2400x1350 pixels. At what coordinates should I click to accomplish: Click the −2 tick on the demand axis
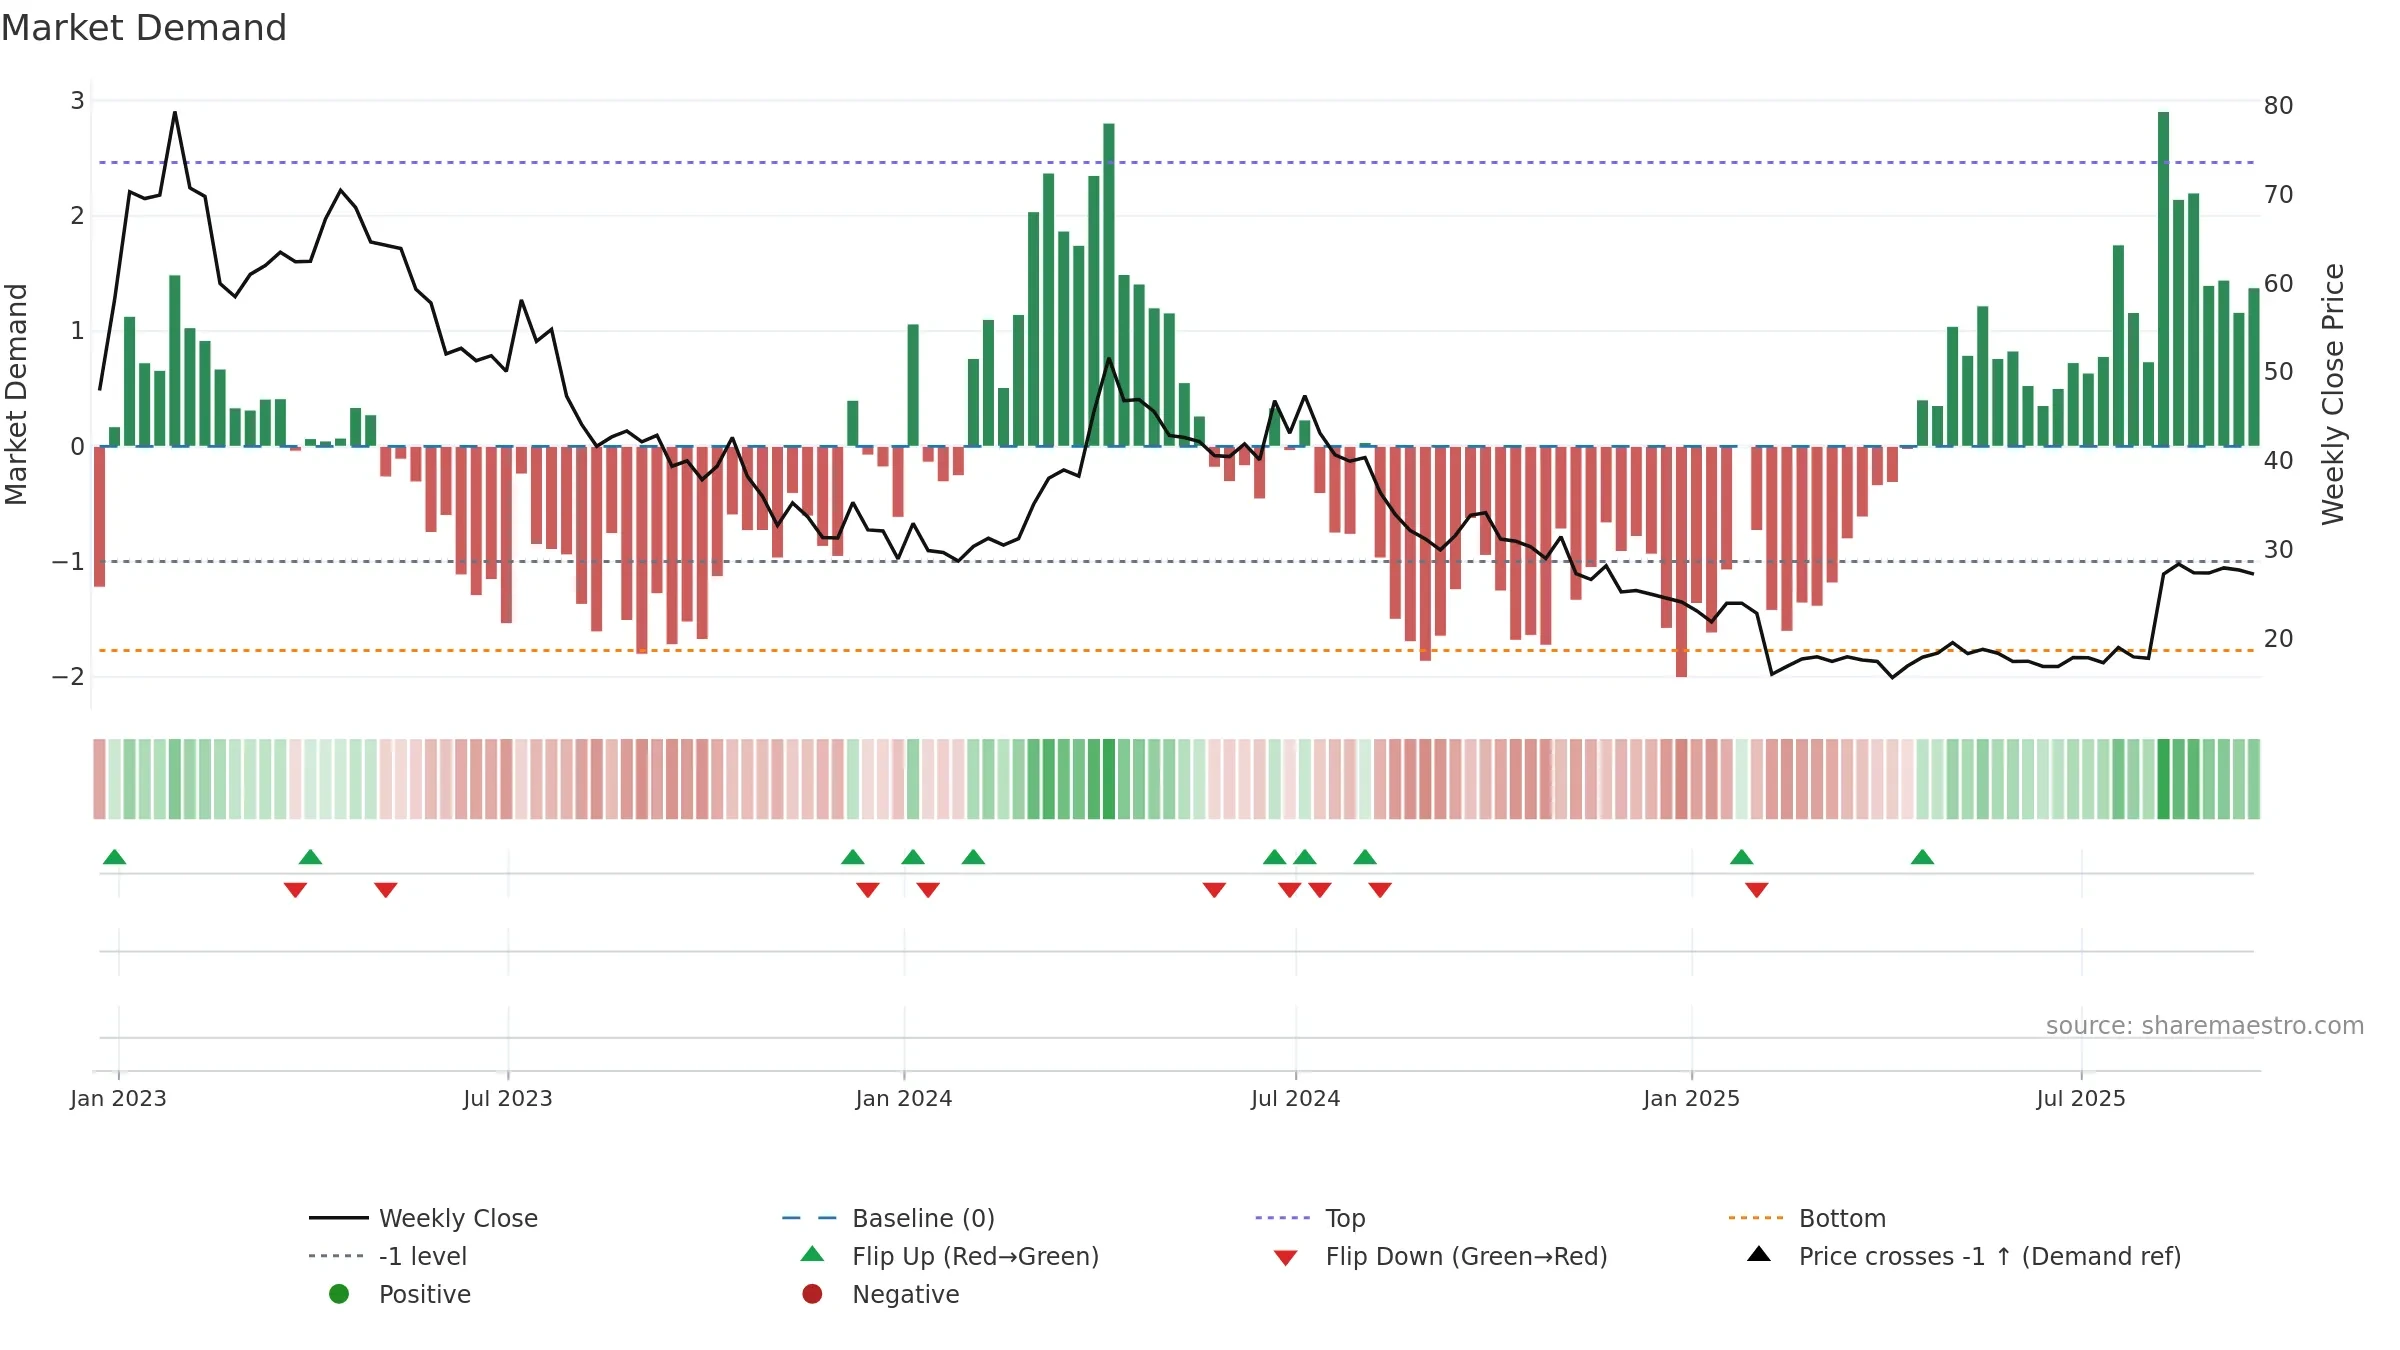[68, 677]
